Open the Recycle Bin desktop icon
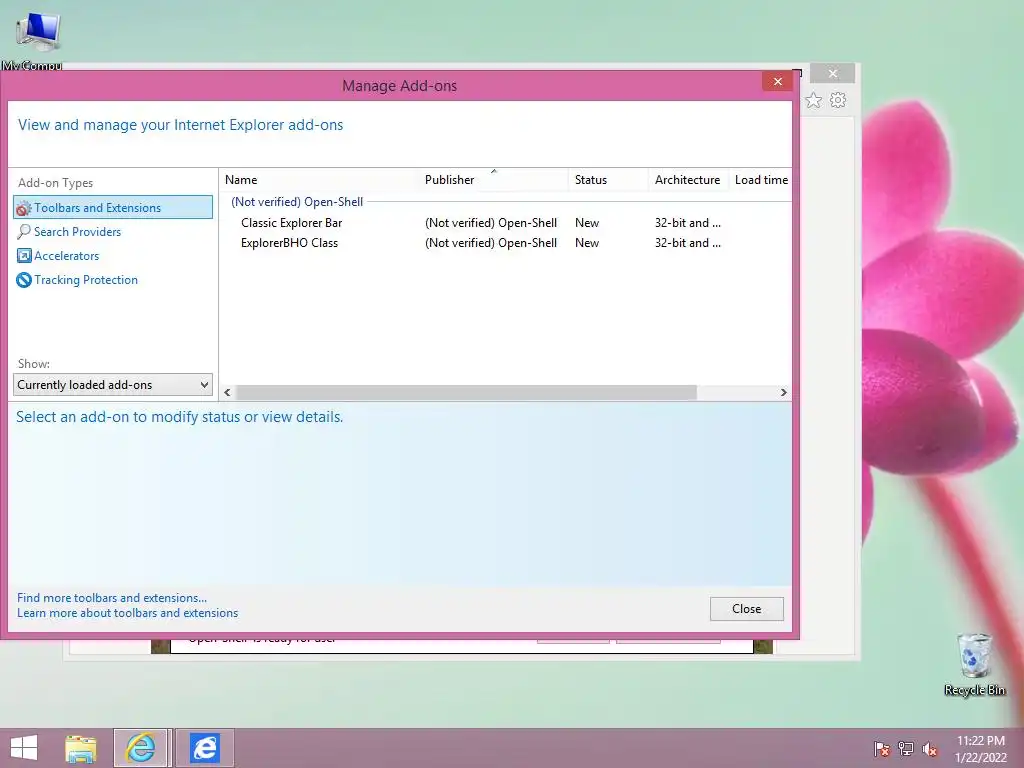 (x=974, y=664)
